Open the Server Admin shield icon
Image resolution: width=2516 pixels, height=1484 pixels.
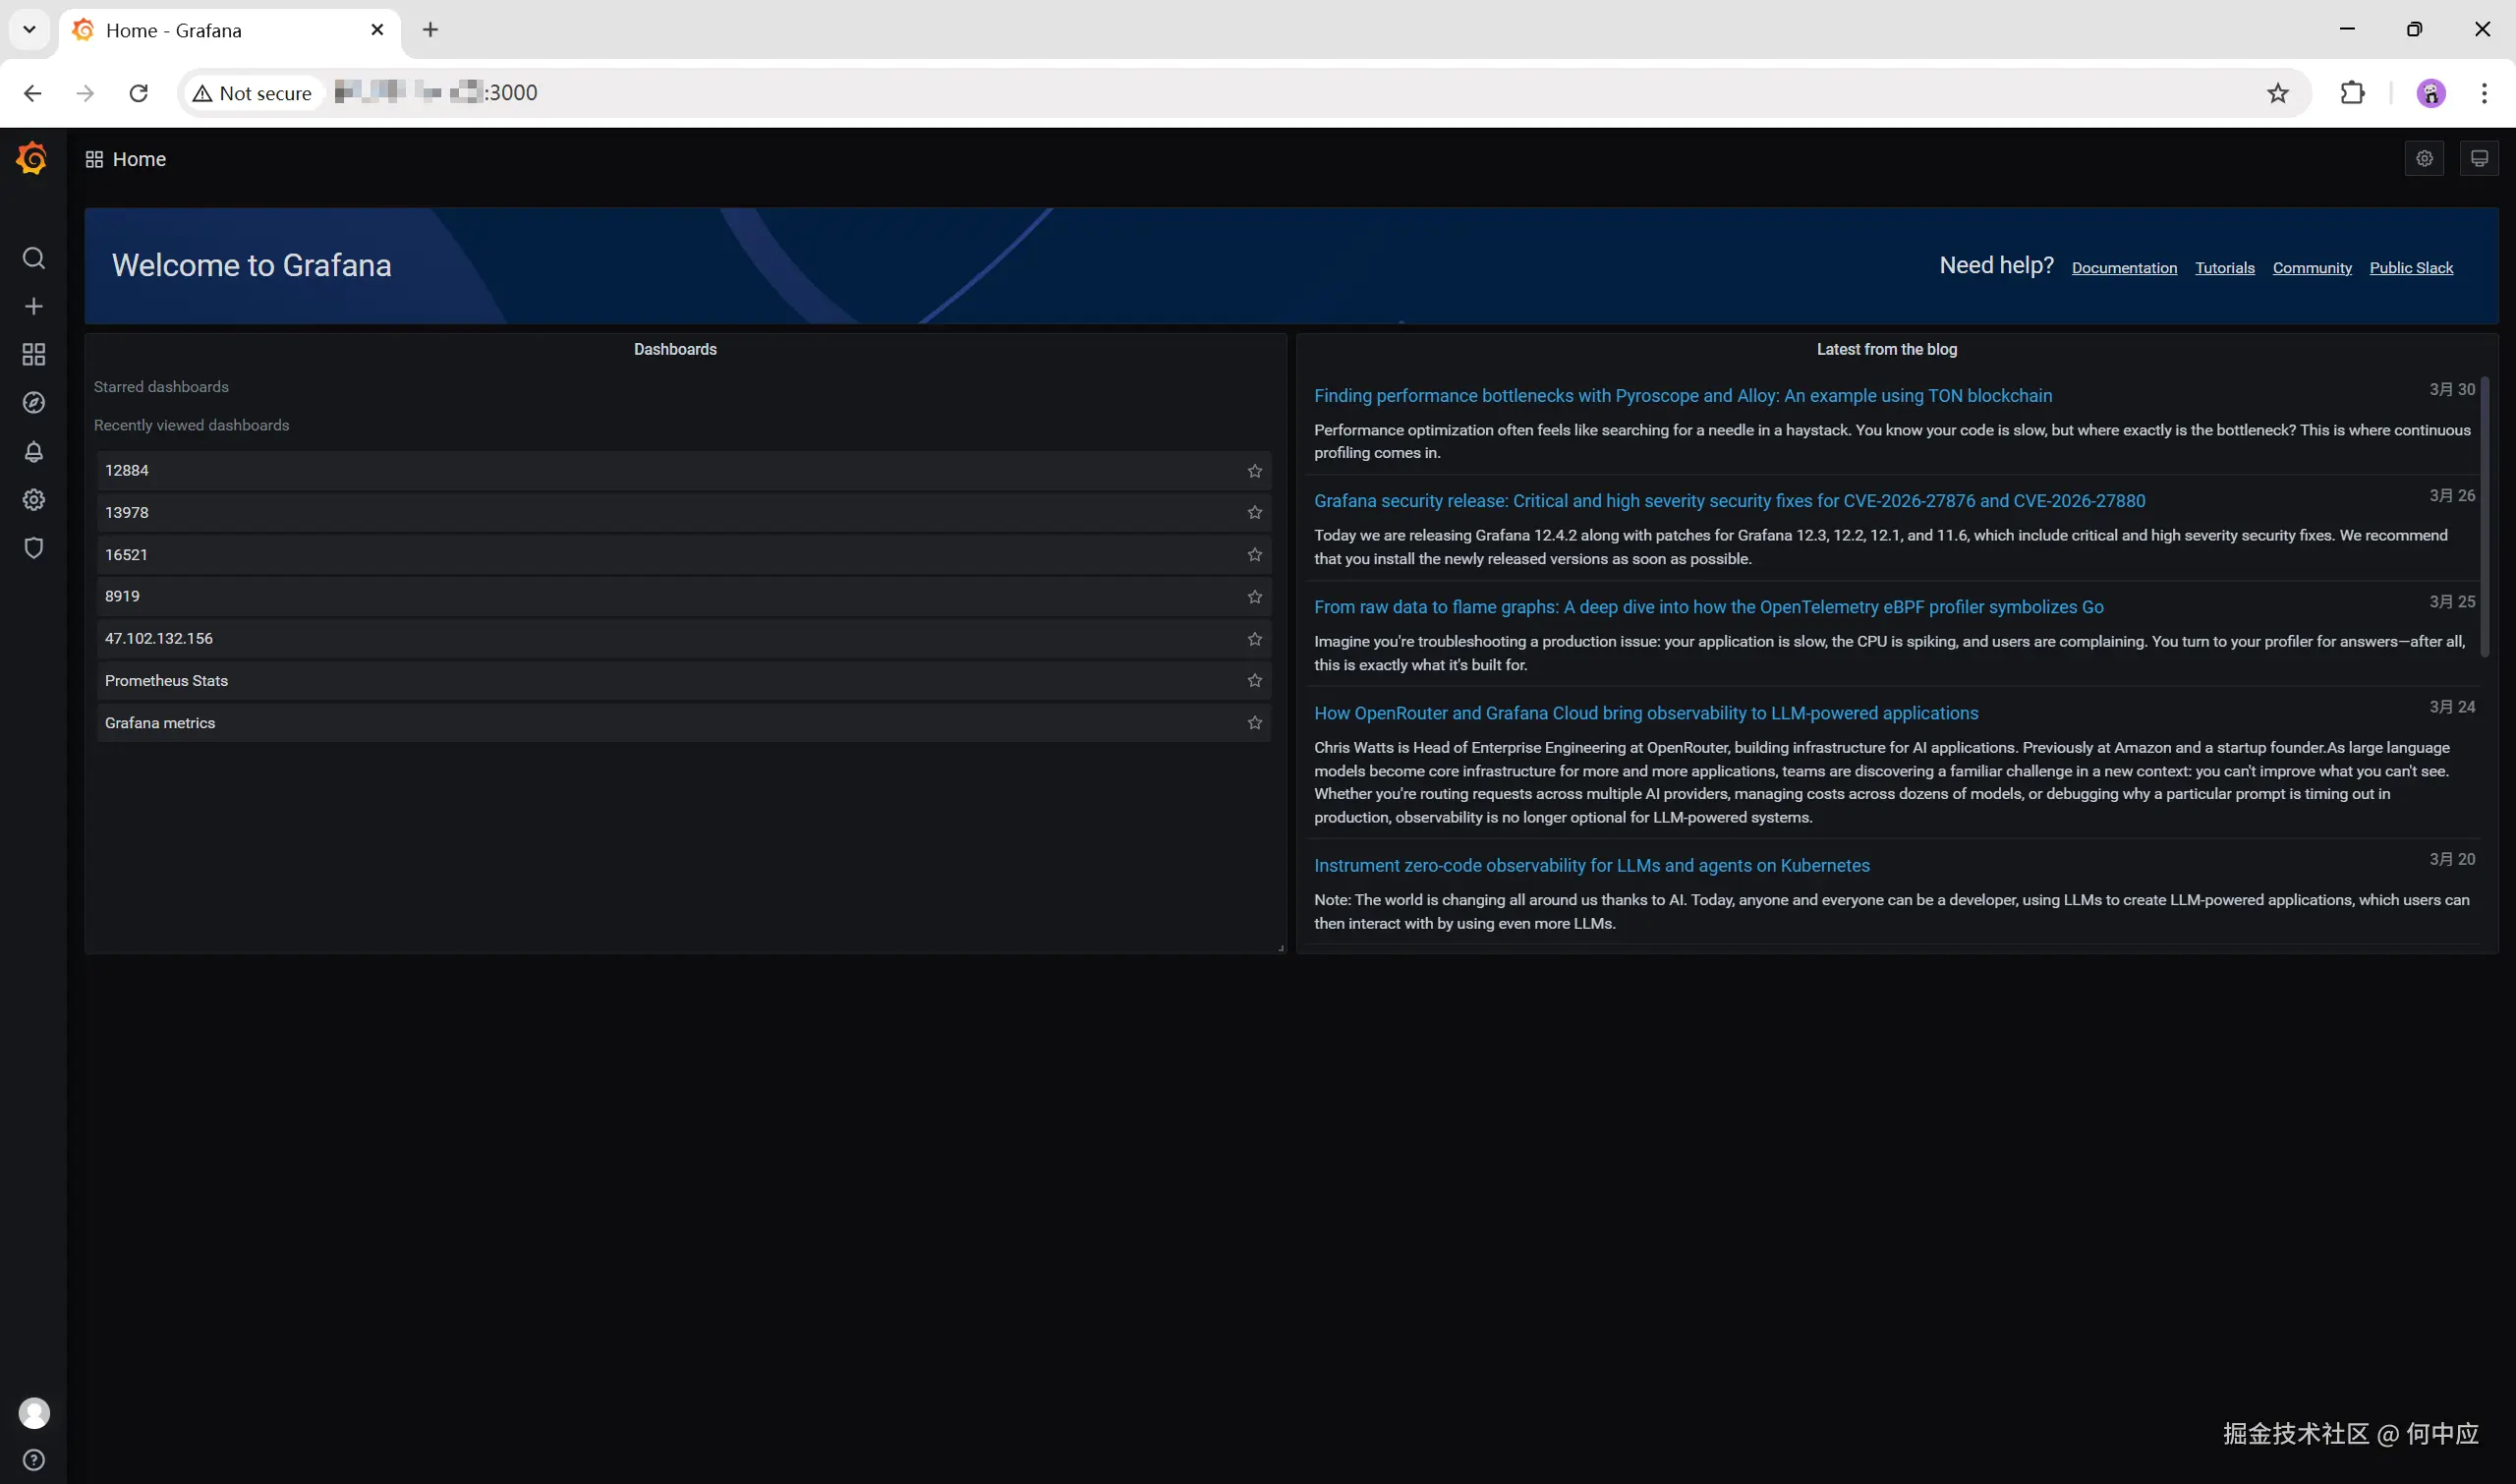click(x=33, y=547)
